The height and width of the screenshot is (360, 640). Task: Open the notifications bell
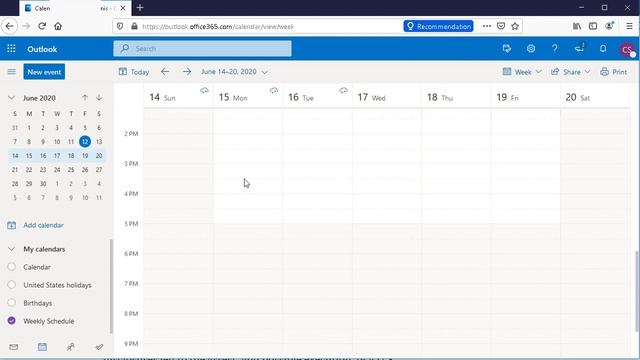[603, 49]
